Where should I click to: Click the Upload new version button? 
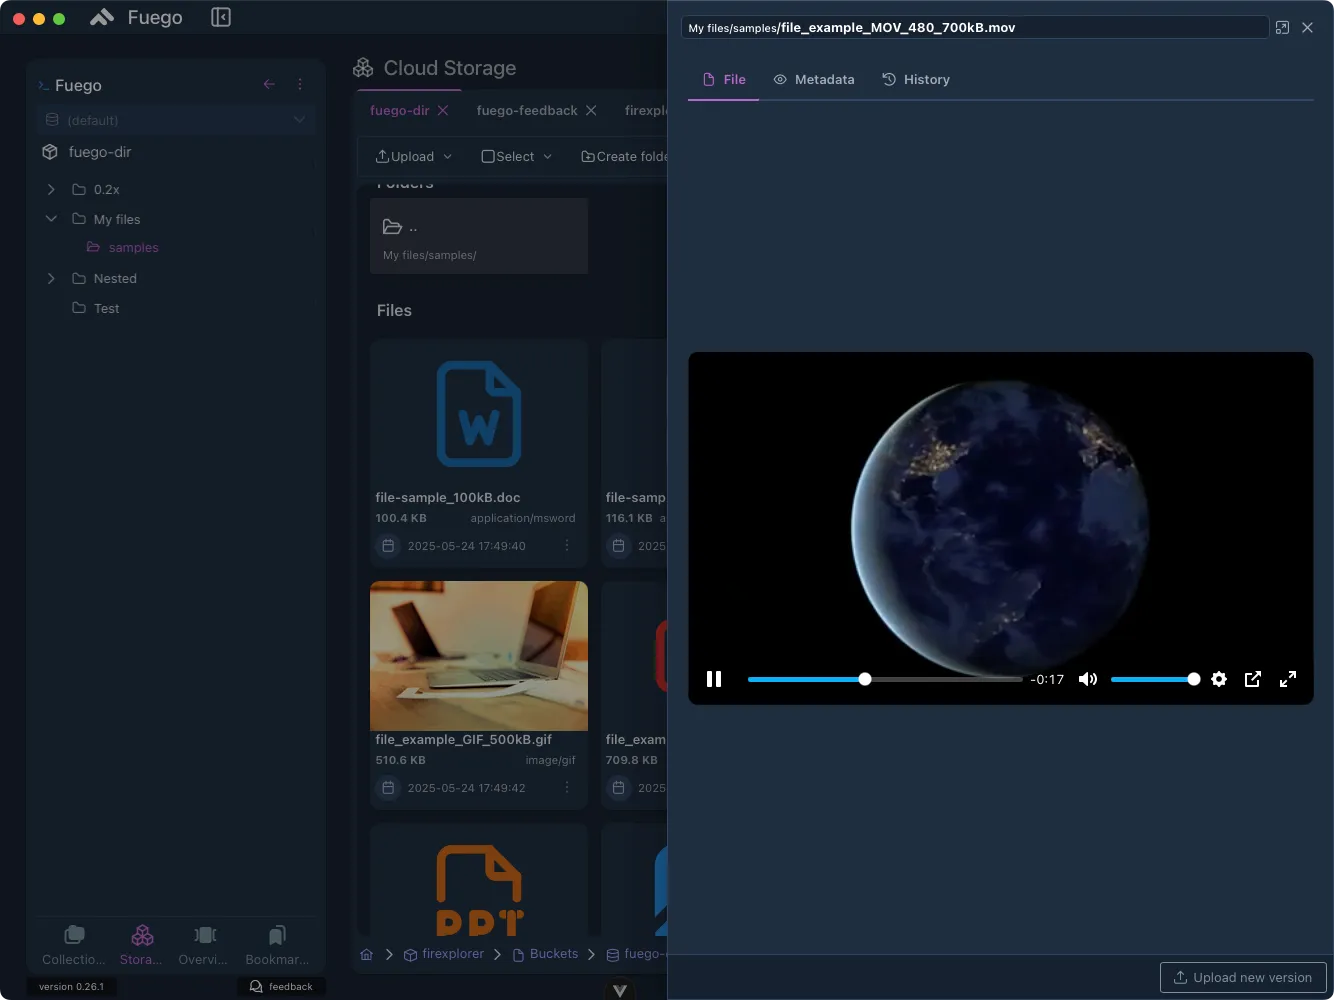(1242, 977)
